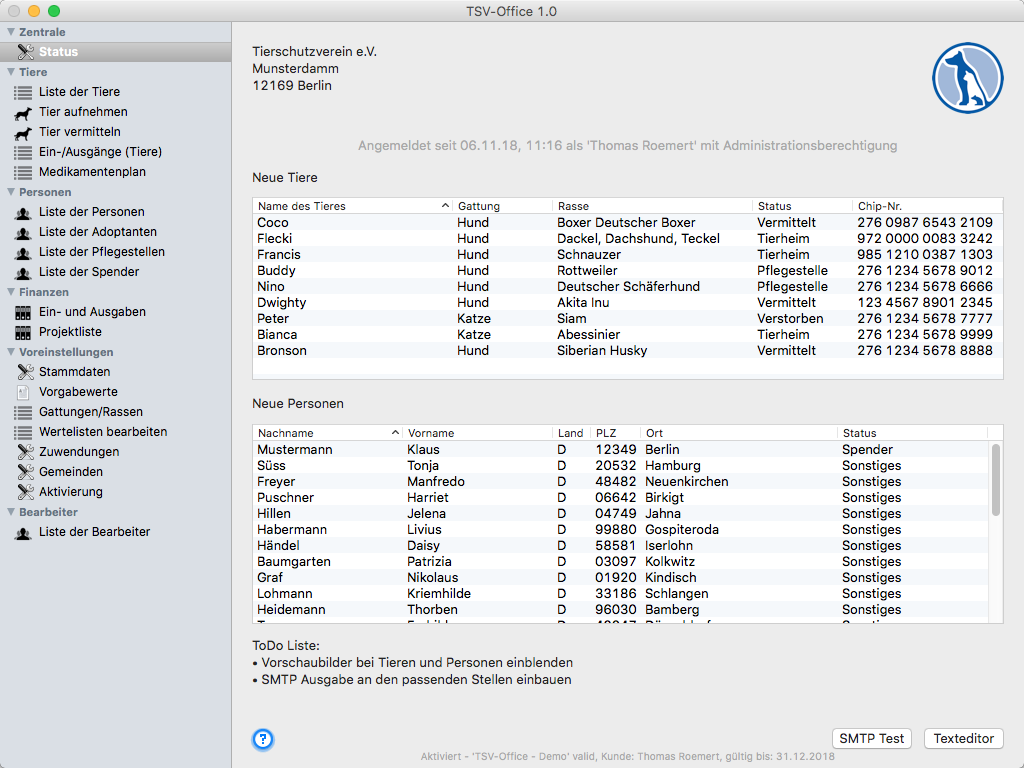1024x768 pixels.
Task: Click the dog icon beside Tier aufnehmen
Action: tap(23, 112)
